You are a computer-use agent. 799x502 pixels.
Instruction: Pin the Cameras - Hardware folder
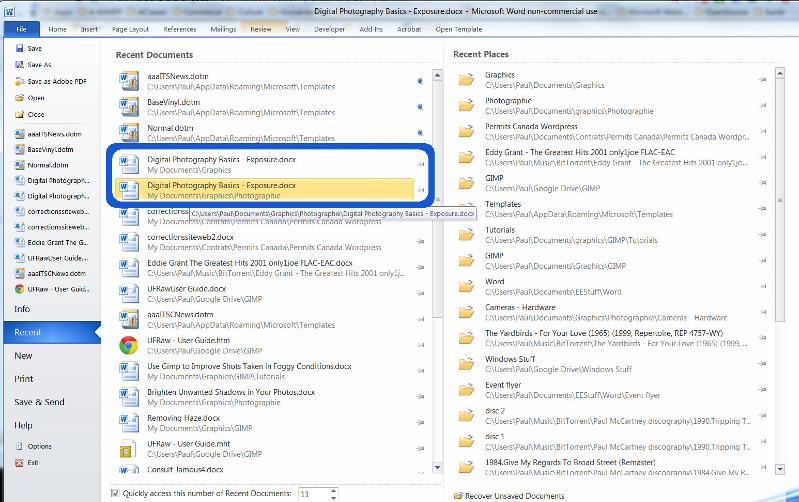(x=762, y=312)
